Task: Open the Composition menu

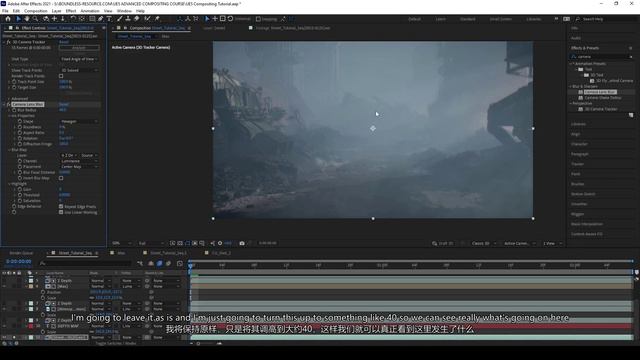Action: (x=36, y=11)
